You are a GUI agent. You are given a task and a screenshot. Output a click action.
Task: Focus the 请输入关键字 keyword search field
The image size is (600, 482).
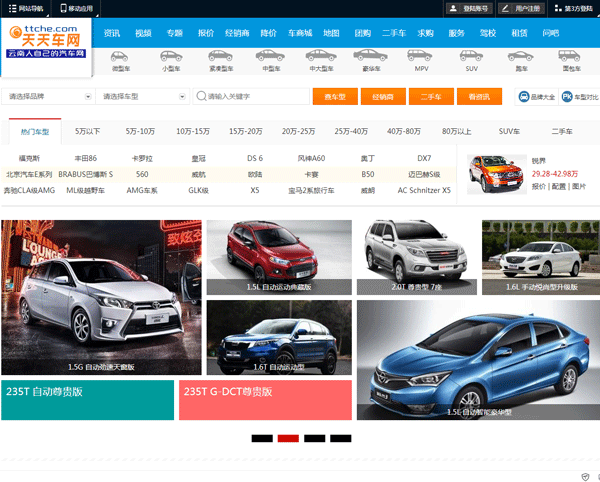(251, 96)
